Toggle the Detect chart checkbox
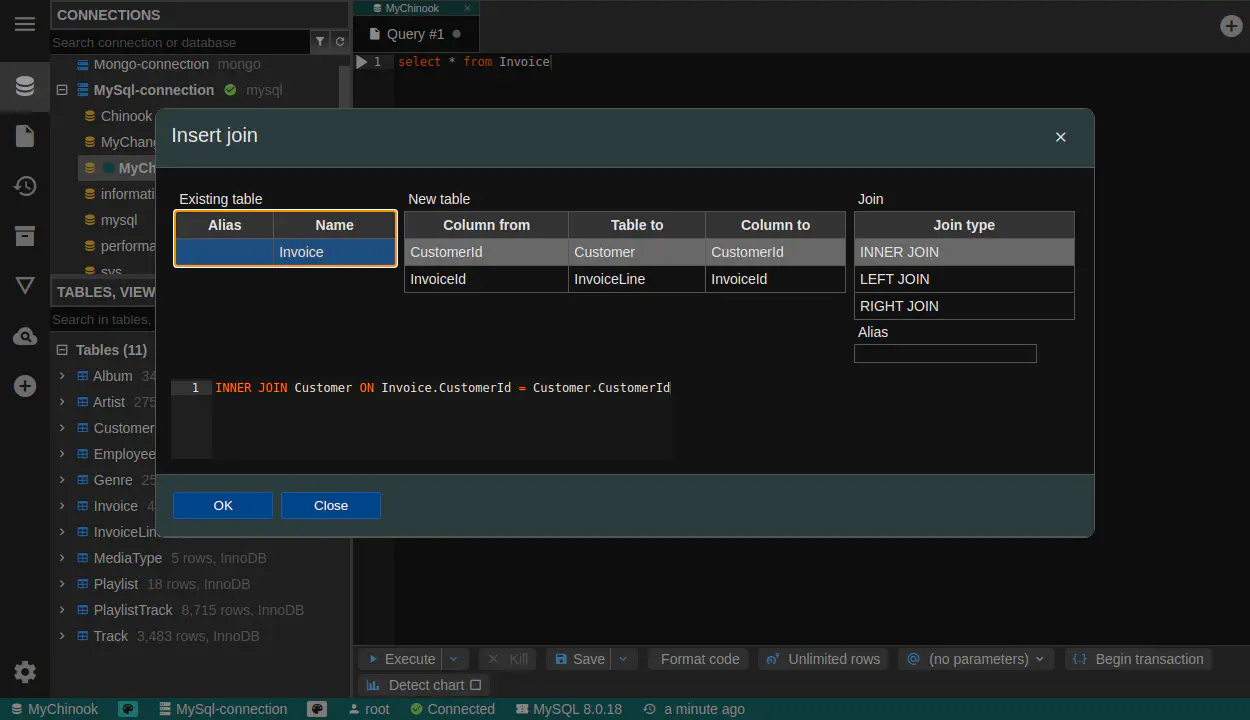The width and height of the screenshot is (1250, 720). [x=475, y=685]
